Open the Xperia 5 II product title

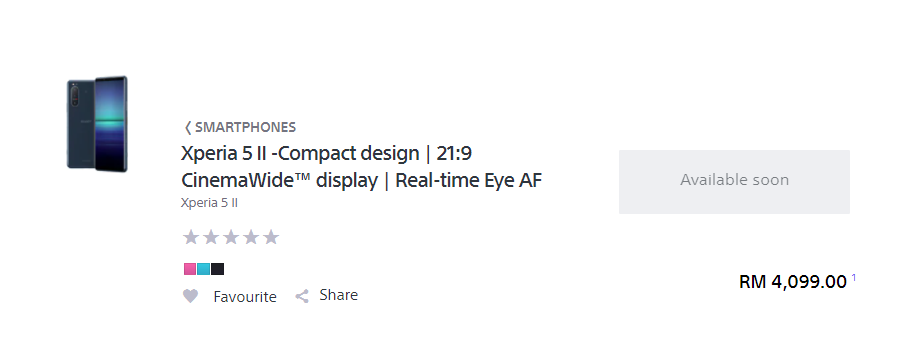361,167
